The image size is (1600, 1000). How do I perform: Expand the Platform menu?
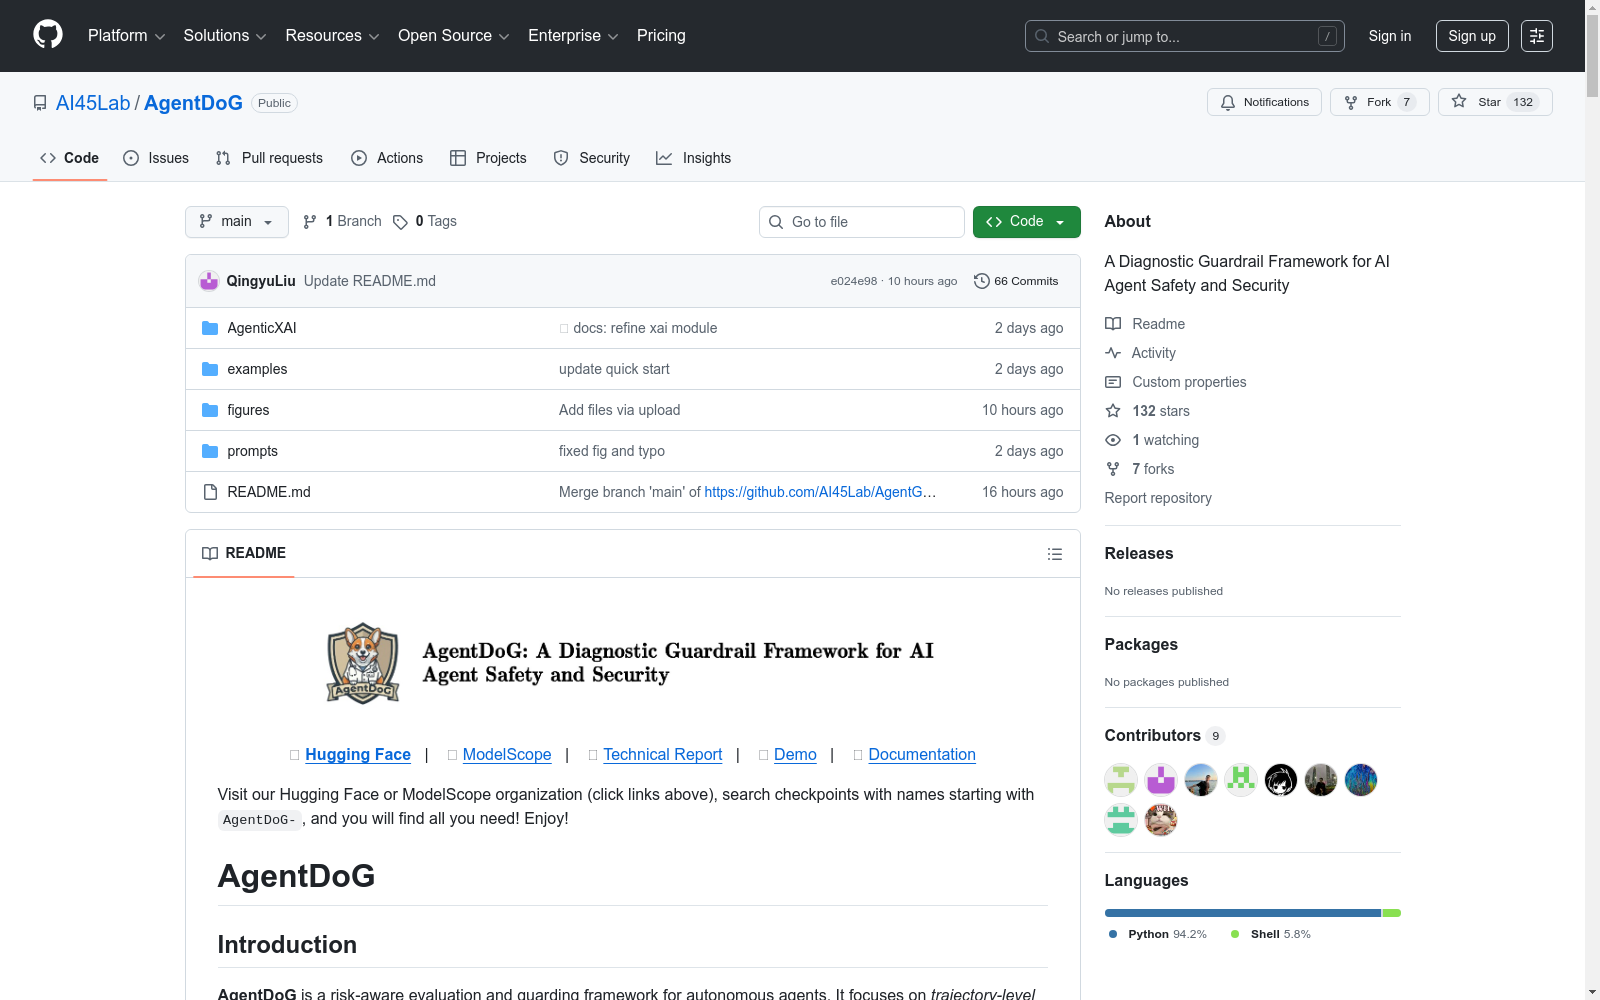pos(127,36)
